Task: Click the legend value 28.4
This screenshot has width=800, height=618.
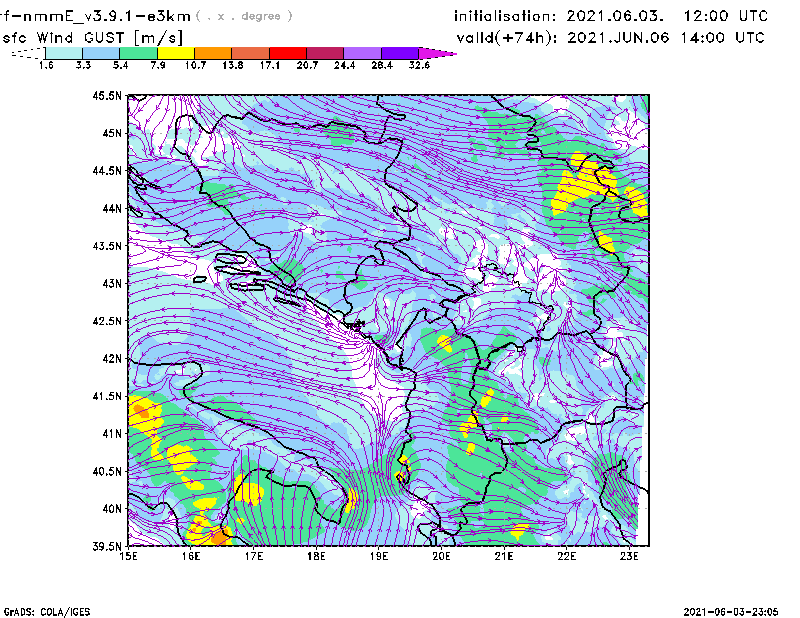Action: click(x=382, y=65)
